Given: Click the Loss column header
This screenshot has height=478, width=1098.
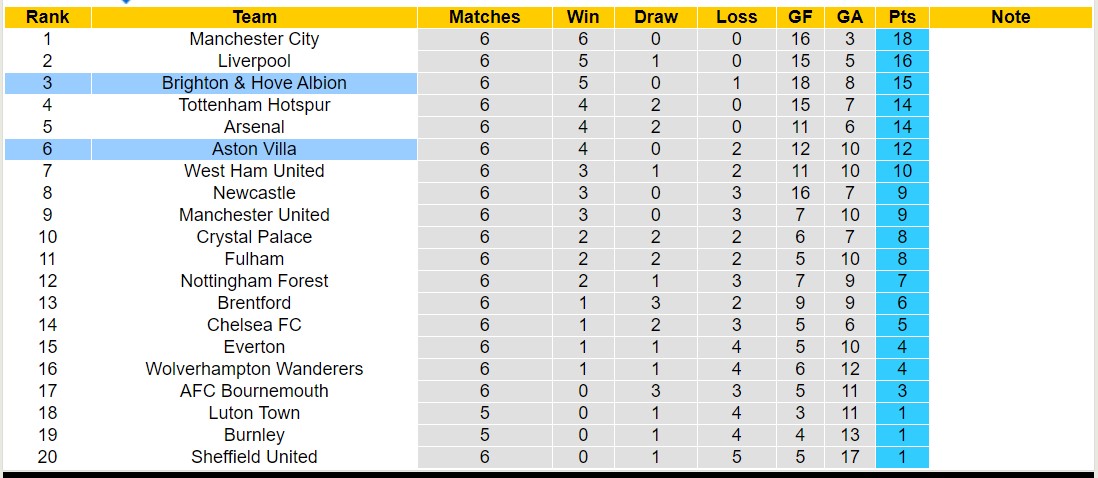Looking at the screenshot, I should click(736, 17).
